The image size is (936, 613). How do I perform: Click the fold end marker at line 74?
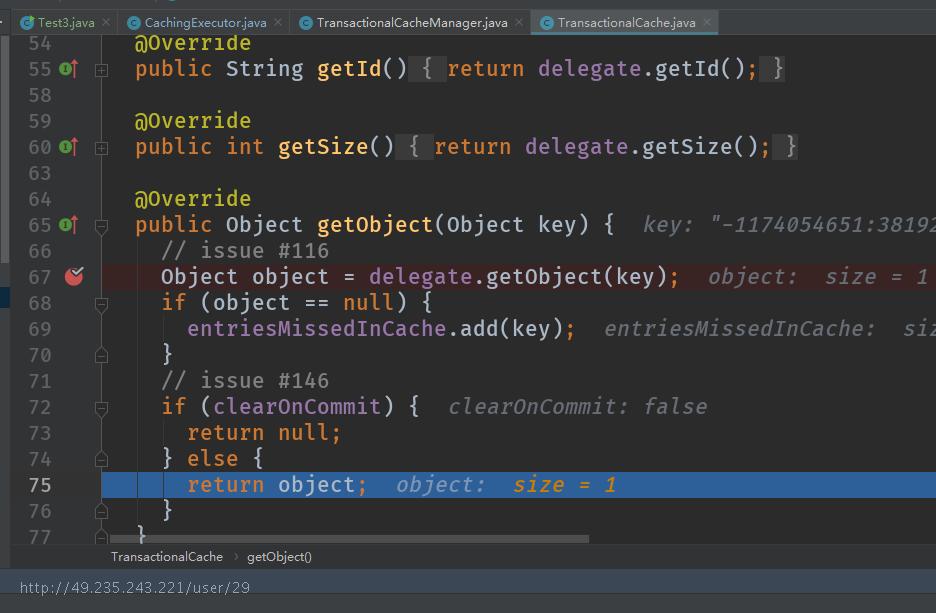tap(101, 460)
